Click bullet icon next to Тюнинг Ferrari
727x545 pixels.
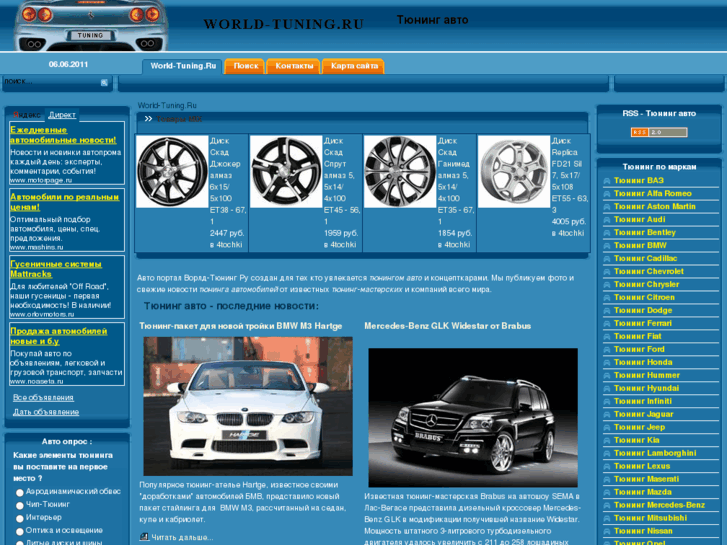(x=606, y=324)
